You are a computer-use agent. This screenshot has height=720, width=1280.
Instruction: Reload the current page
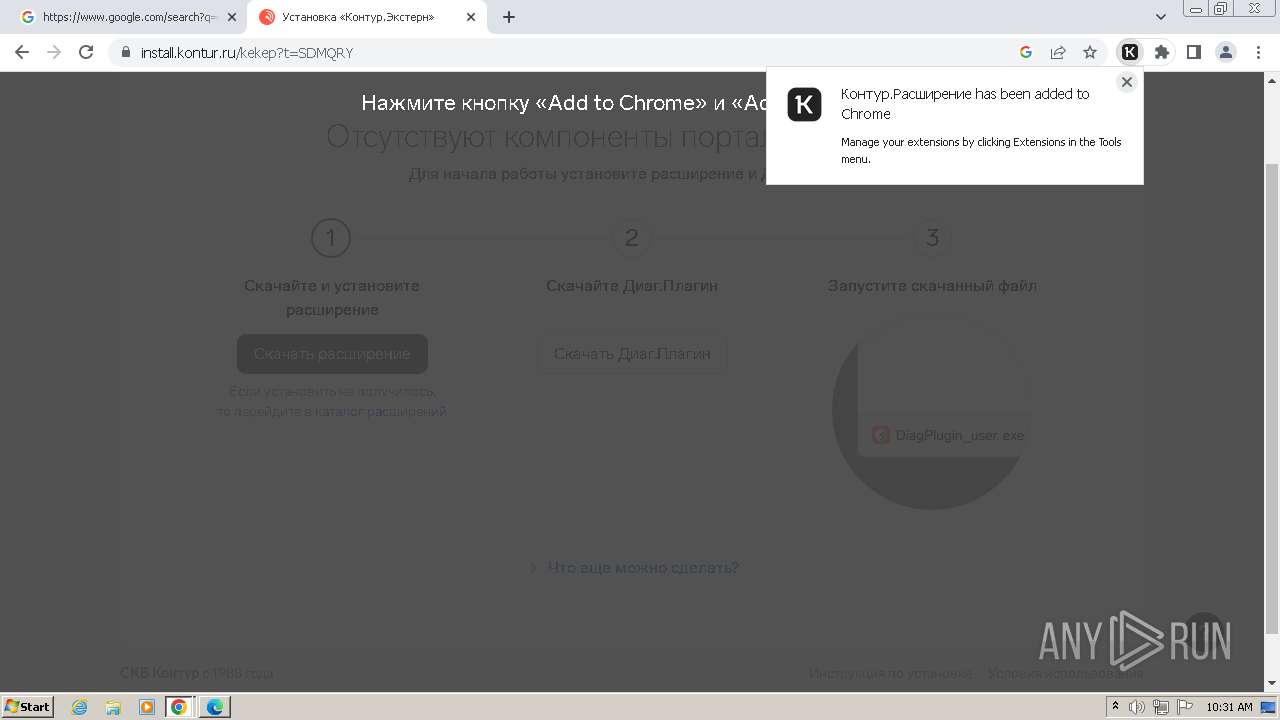tap(86, 52)
